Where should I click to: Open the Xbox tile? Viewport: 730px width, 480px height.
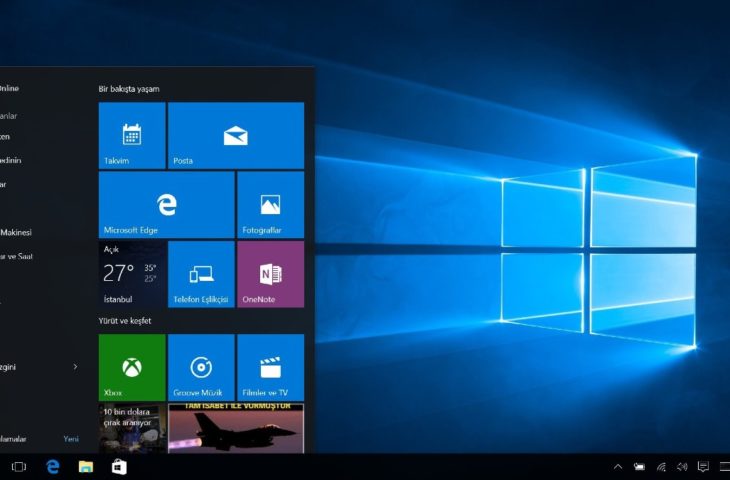(x=132, y=367)
